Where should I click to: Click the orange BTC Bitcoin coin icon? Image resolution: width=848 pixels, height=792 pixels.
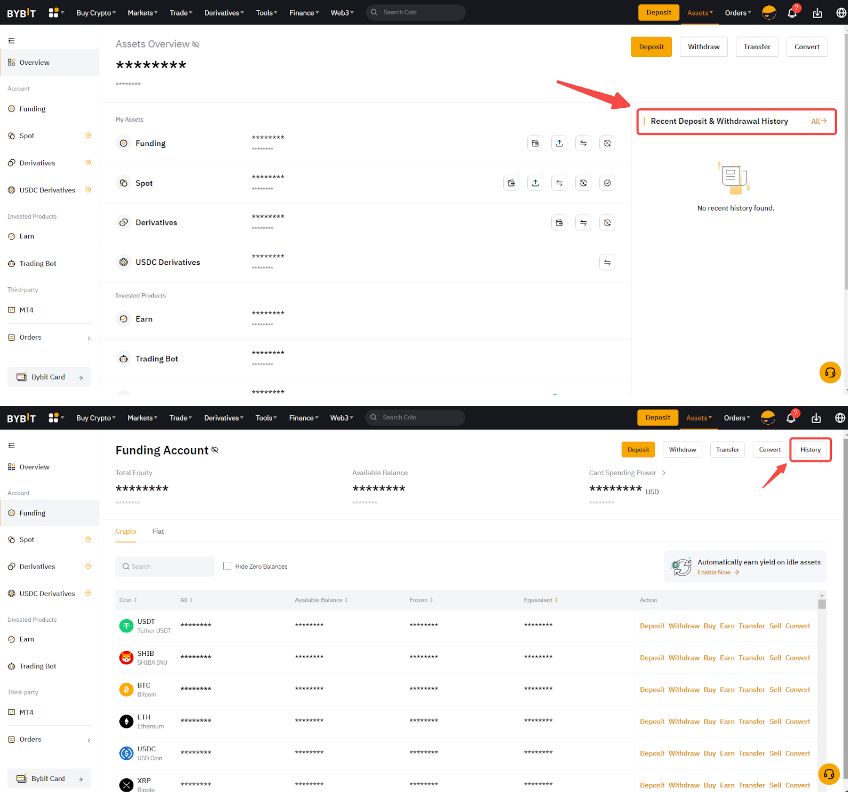pos(126,690)
